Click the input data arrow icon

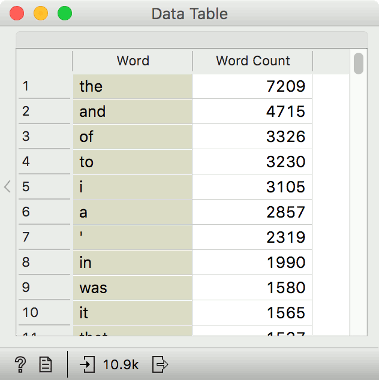pos(87,364)
